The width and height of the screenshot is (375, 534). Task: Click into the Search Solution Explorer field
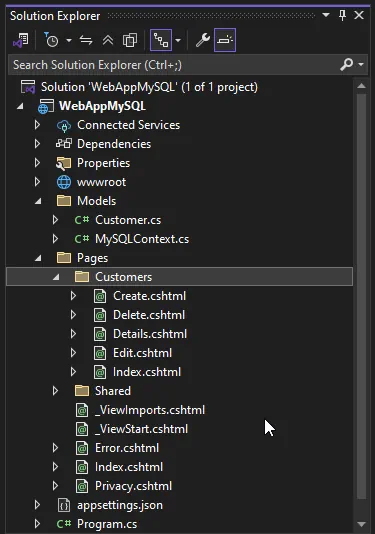[174, 64]
